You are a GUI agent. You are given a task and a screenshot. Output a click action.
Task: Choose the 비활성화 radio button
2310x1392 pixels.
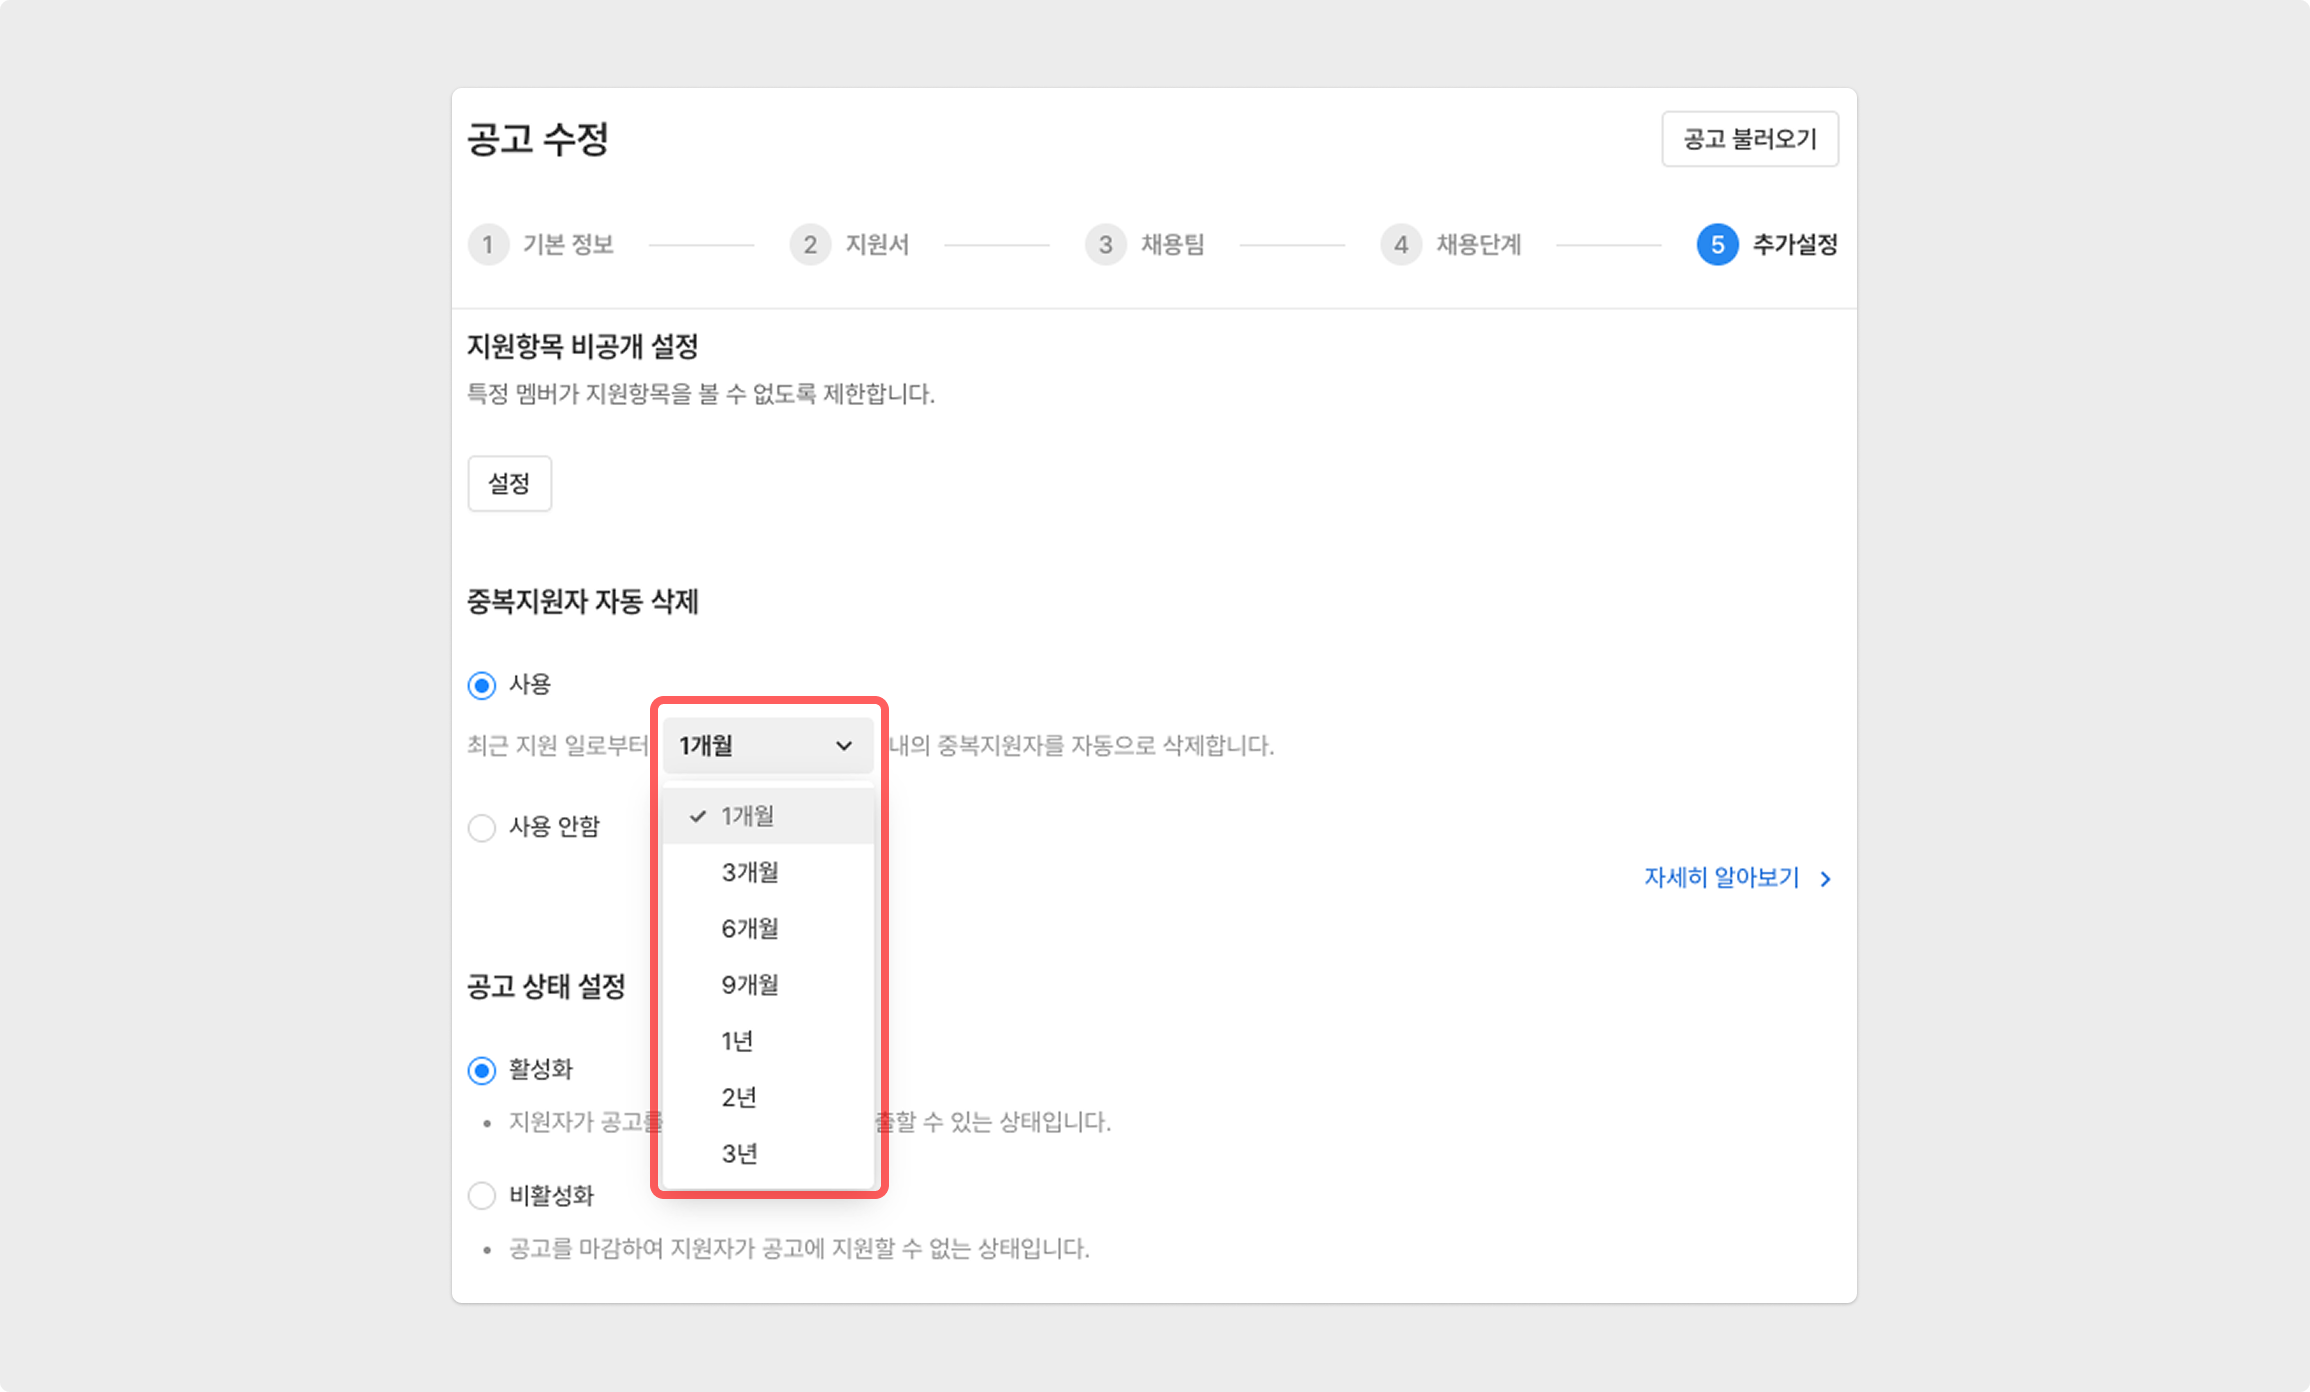(482, 1196)
